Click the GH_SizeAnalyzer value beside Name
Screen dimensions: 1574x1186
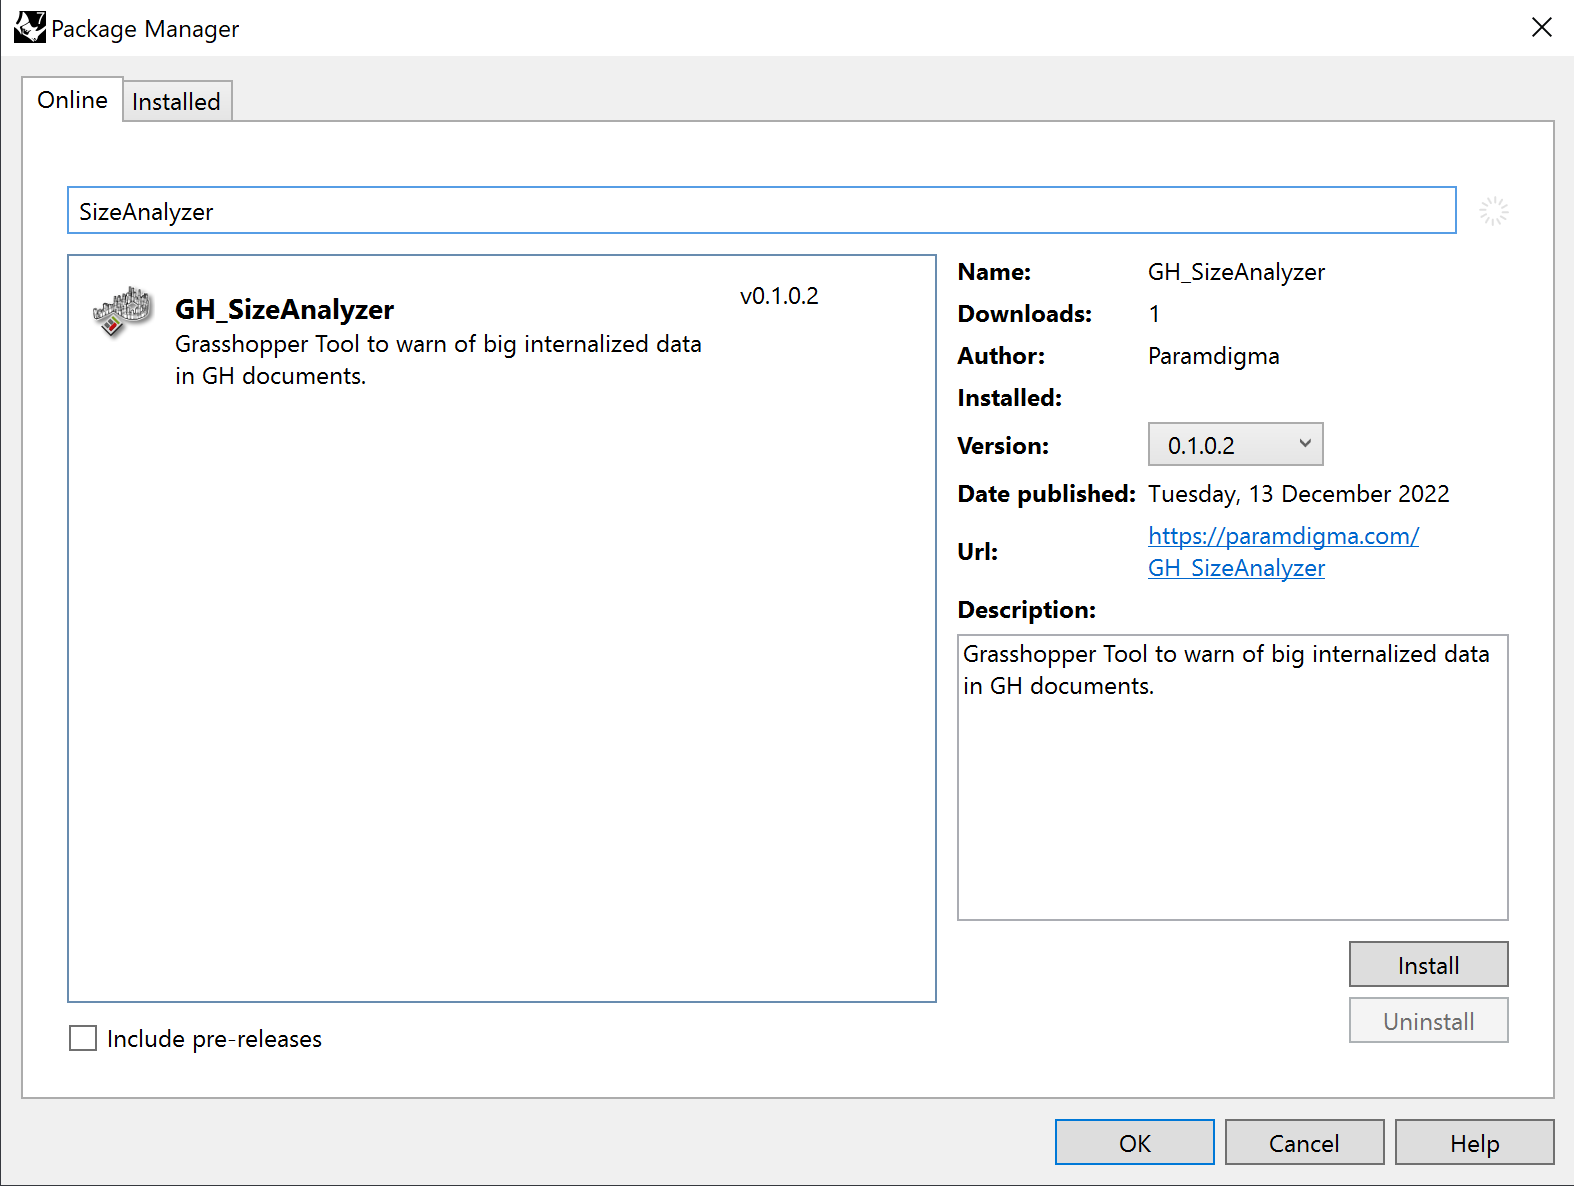[x=1236, y=272]
